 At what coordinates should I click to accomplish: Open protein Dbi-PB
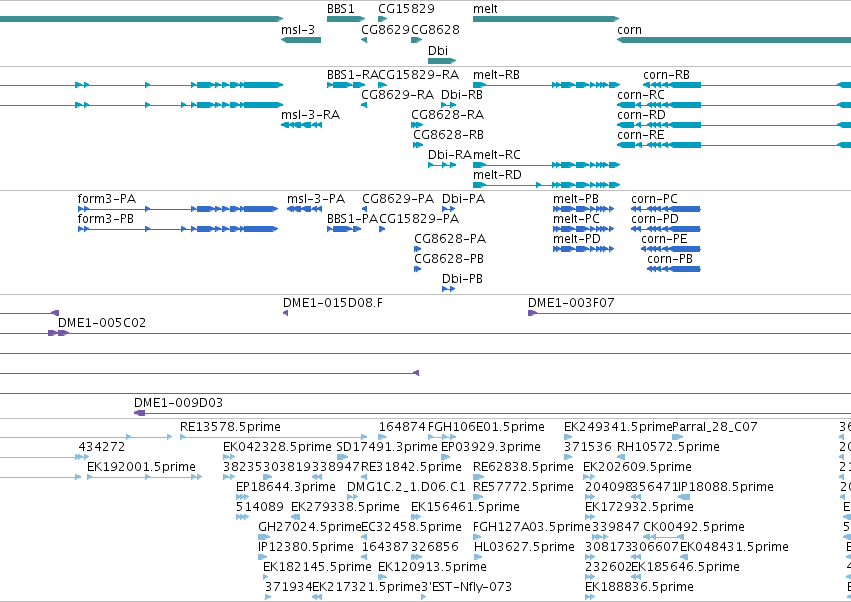pyautogui.click(x=462, y=280)
